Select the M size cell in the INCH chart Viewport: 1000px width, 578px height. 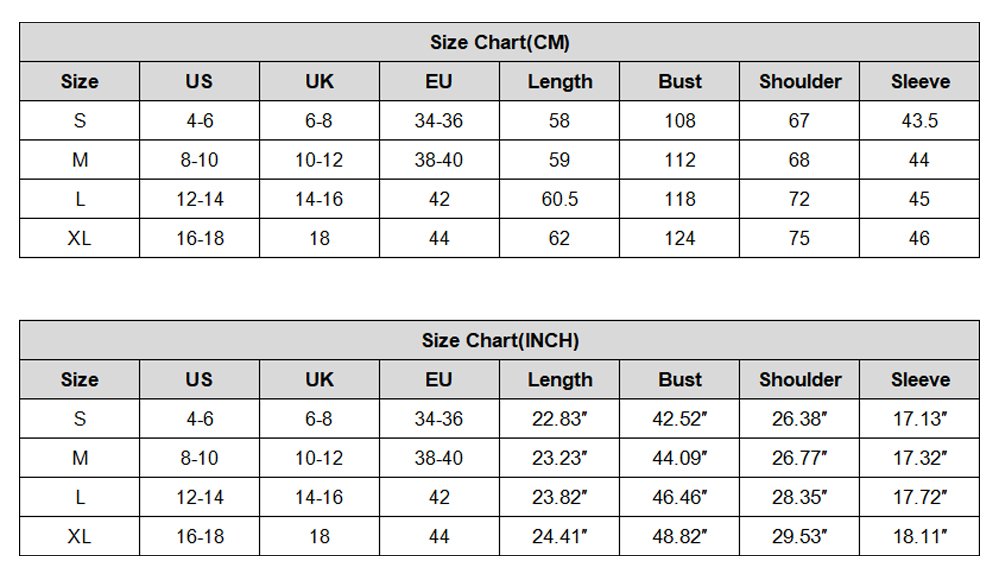pos(80,458)
